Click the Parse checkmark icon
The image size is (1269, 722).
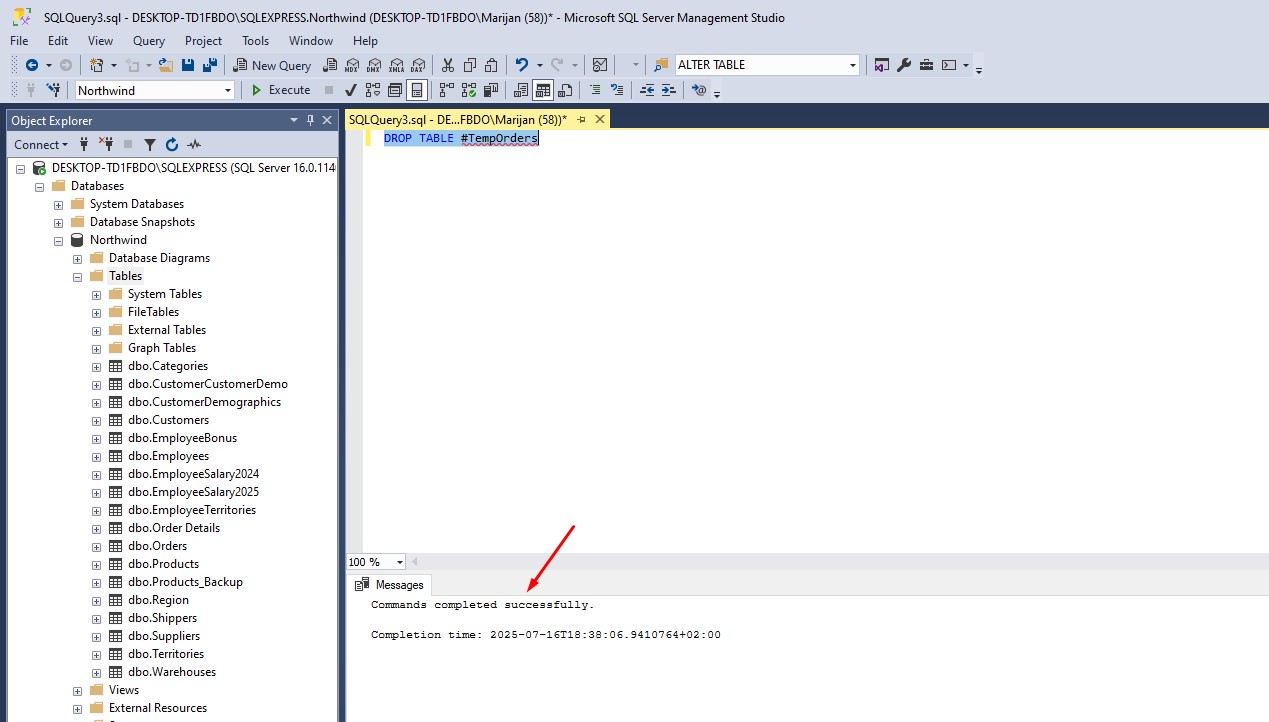(351, 90)
